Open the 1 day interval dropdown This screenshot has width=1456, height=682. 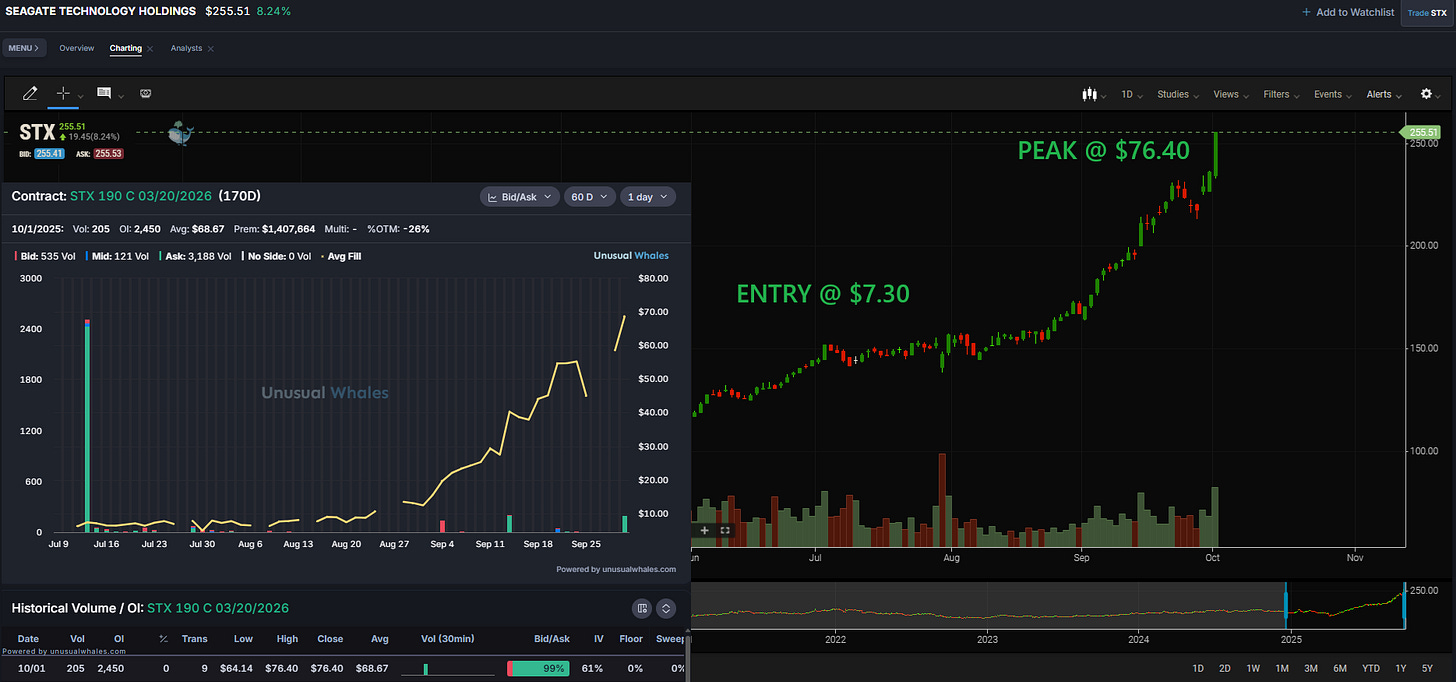pos(647,197)
